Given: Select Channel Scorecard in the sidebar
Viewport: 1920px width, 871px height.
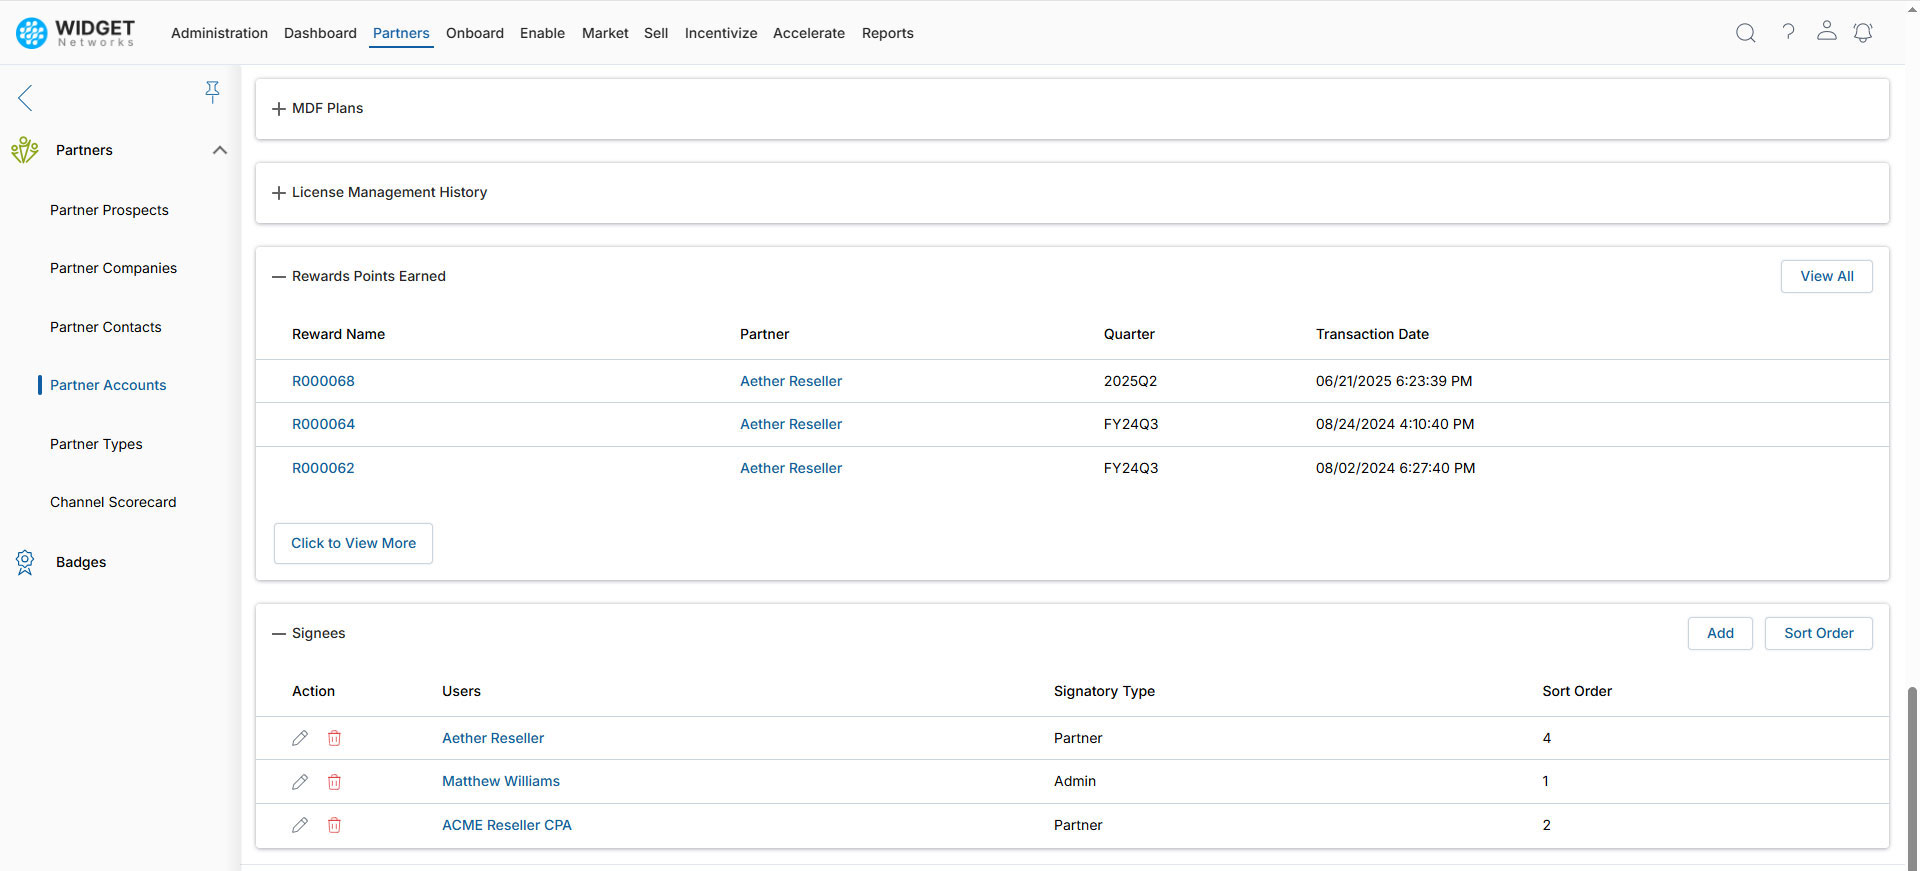Looking at the screenshot, I should [113, 502].
